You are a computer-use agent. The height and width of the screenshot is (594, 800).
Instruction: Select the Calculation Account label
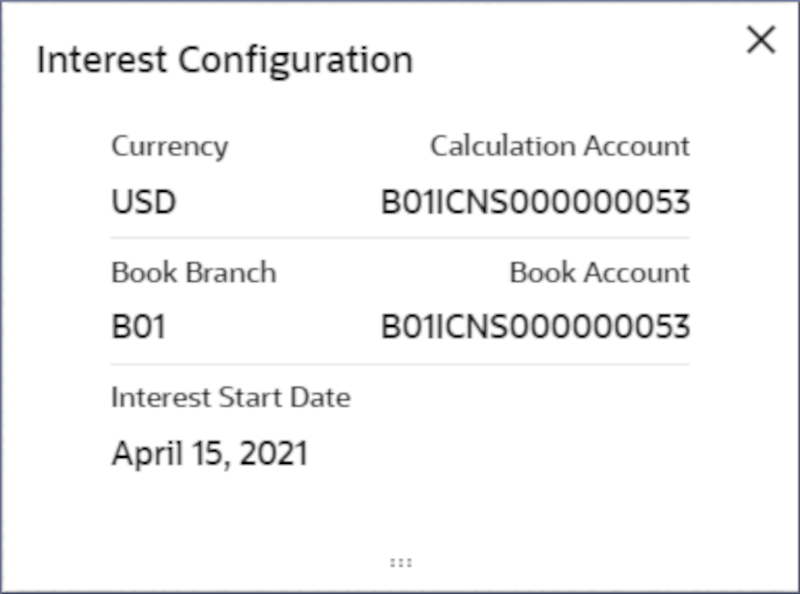point(559,146)
